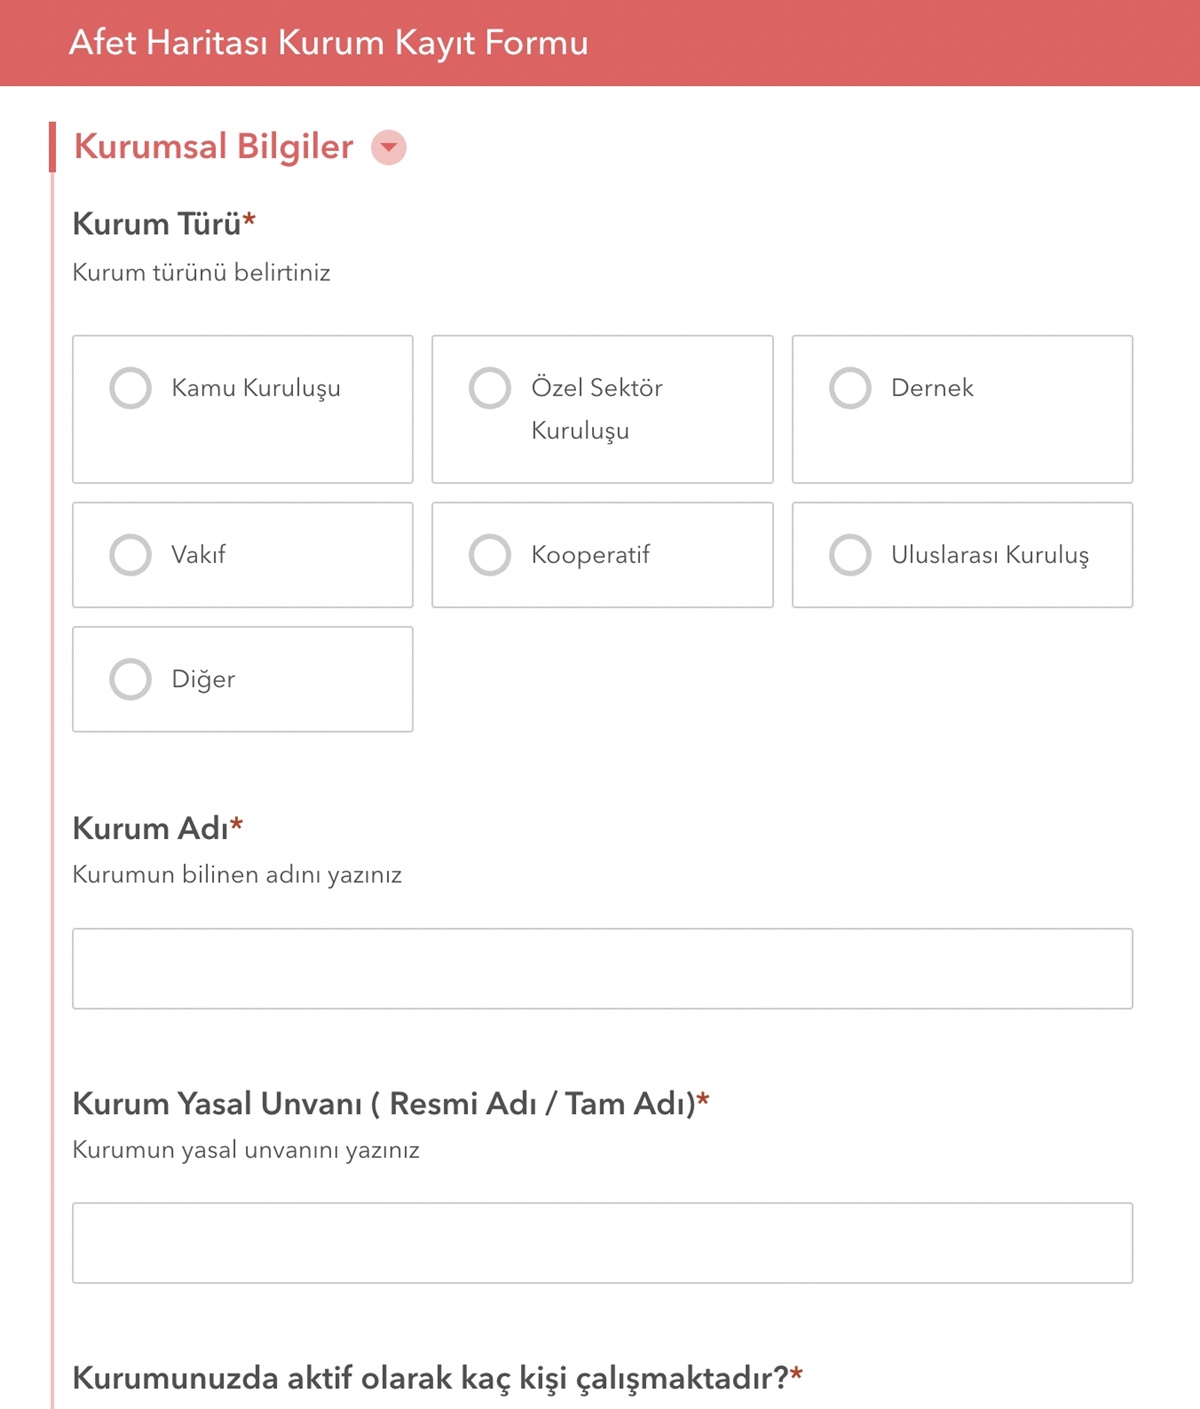1200x1409 pixels.
Task: Click the Afet Haritası Kurum Kayıt Formu title
Action: tap(328, 43)
